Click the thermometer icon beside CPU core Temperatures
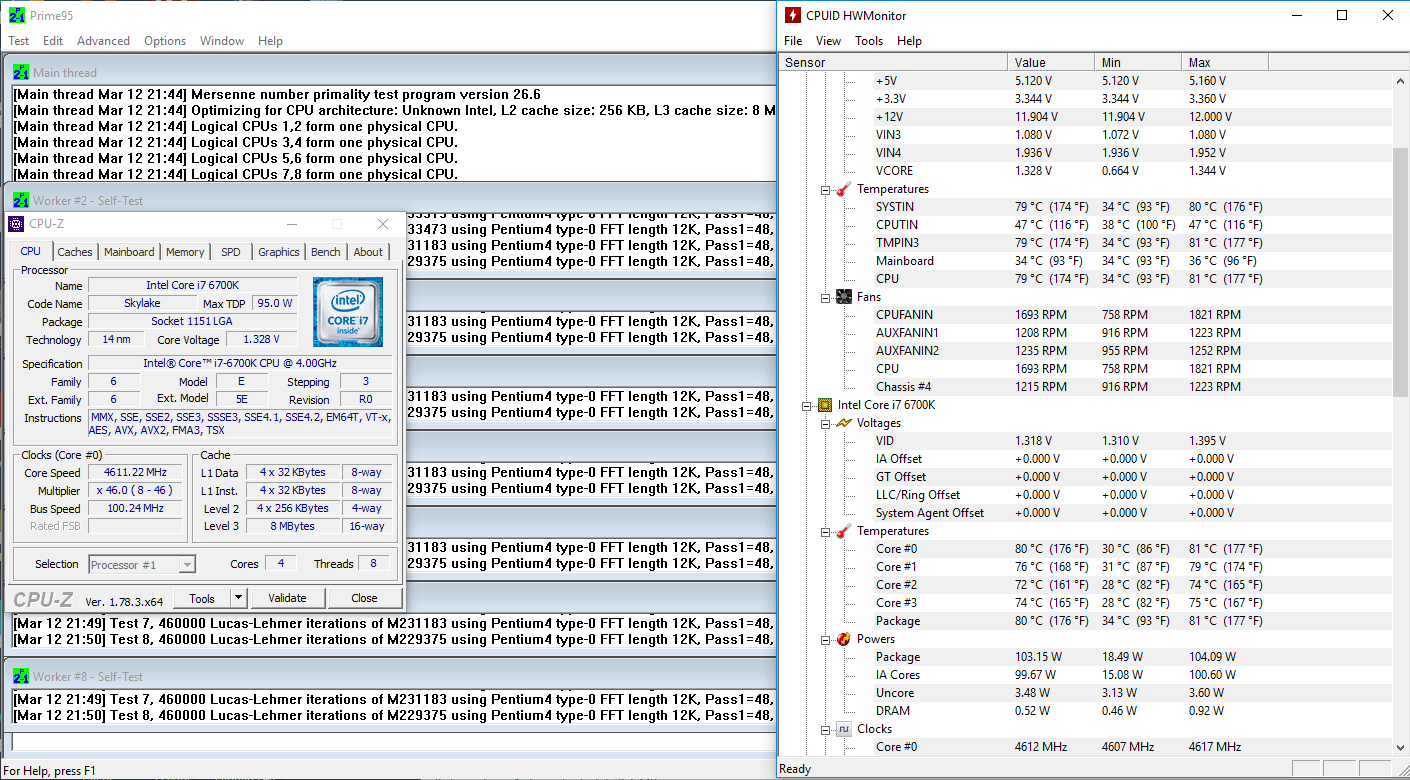Viewport: 1410px width, 780px height. click(844, 531)
